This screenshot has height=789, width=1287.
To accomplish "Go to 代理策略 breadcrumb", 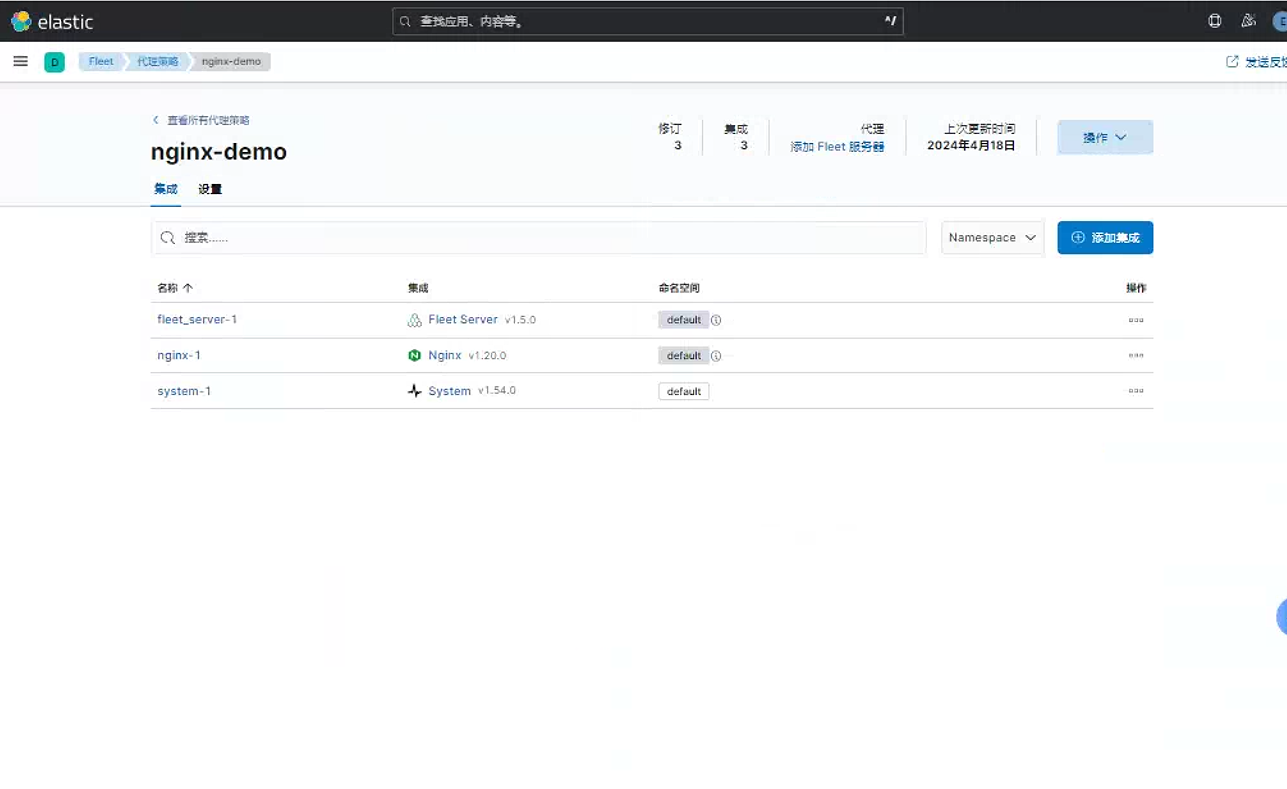I will tap(158, 62).
